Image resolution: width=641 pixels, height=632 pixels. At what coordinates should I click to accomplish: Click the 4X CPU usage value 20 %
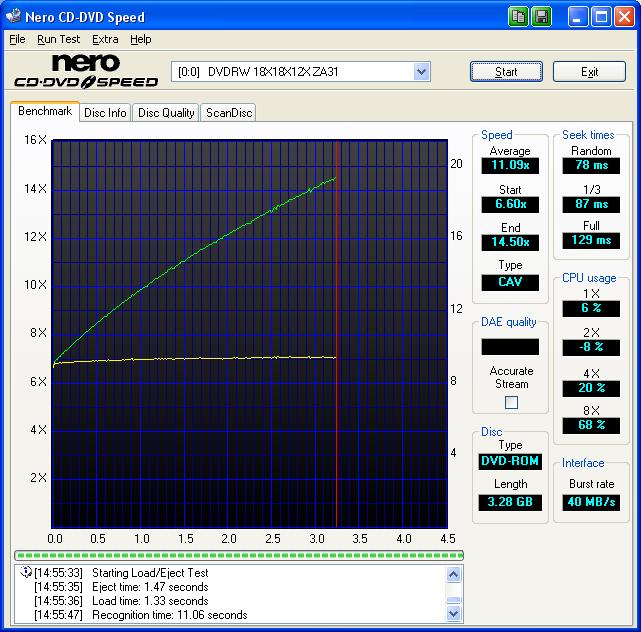click(x=591, y=388)
